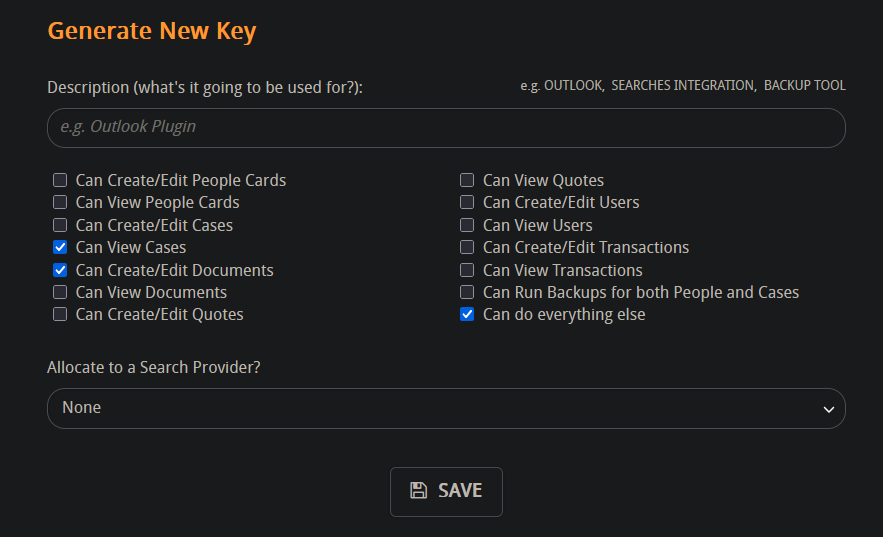Click the SEARCHES INTEGRATION example text
The height and width of the screenshot is (537, 883).
683,86
